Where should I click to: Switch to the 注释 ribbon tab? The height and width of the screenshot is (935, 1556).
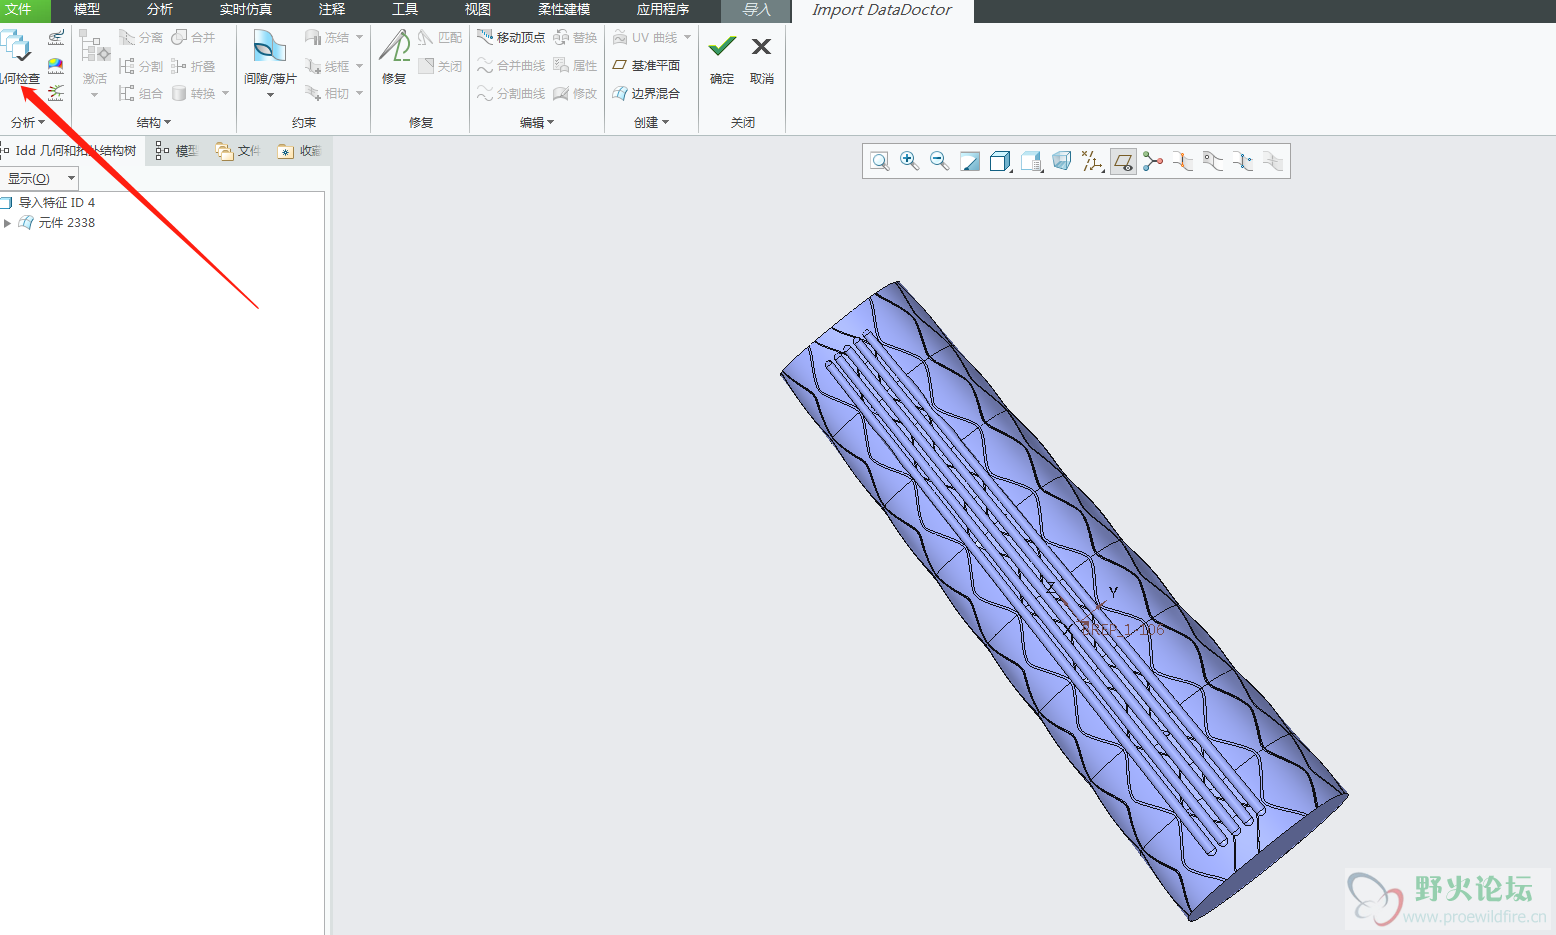coord(332,10)
